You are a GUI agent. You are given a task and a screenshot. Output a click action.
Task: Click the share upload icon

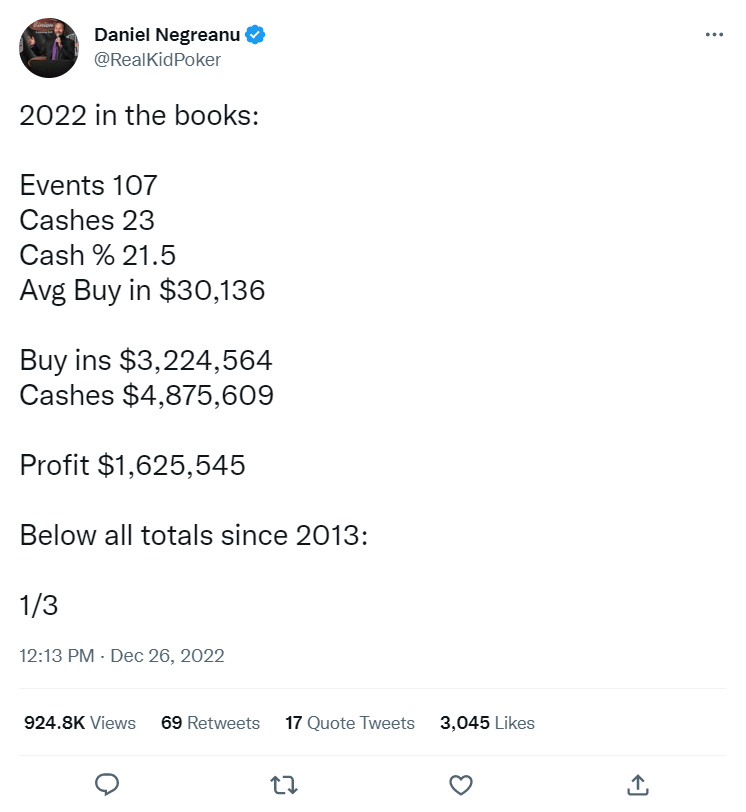(x=637, y=784)
